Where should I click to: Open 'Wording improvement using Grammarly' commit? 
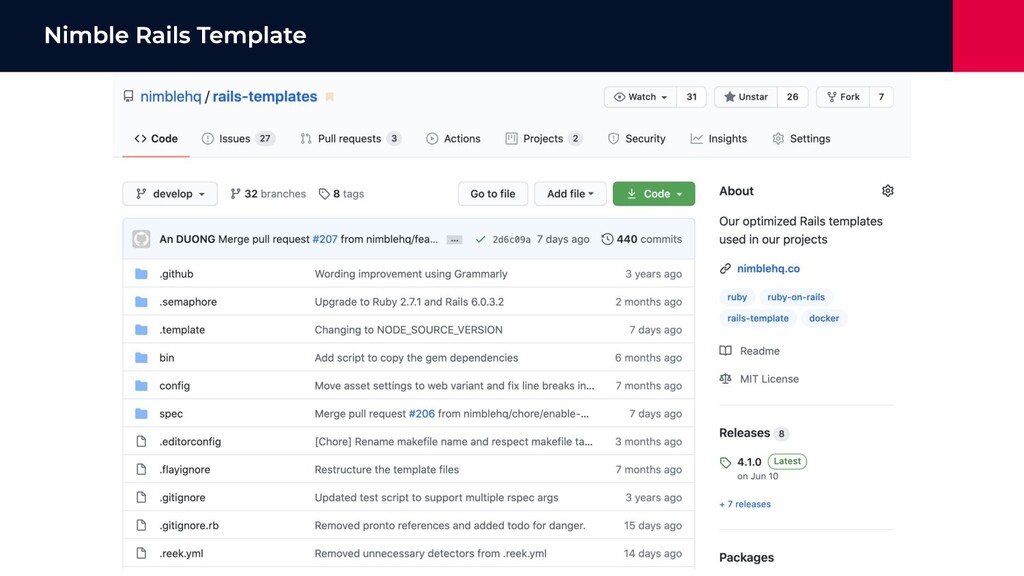(411, 274)
